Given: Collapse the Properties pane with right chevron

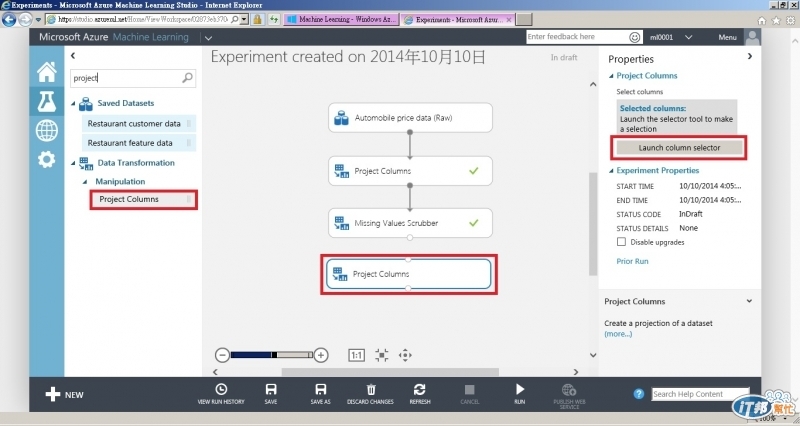Looking at the screenshot, I should [749, 56].
